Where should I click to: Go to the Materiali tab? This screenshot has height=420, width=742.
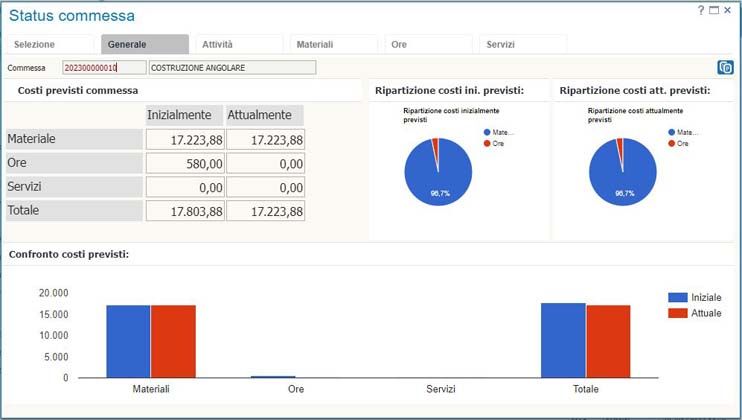point(334,44)
